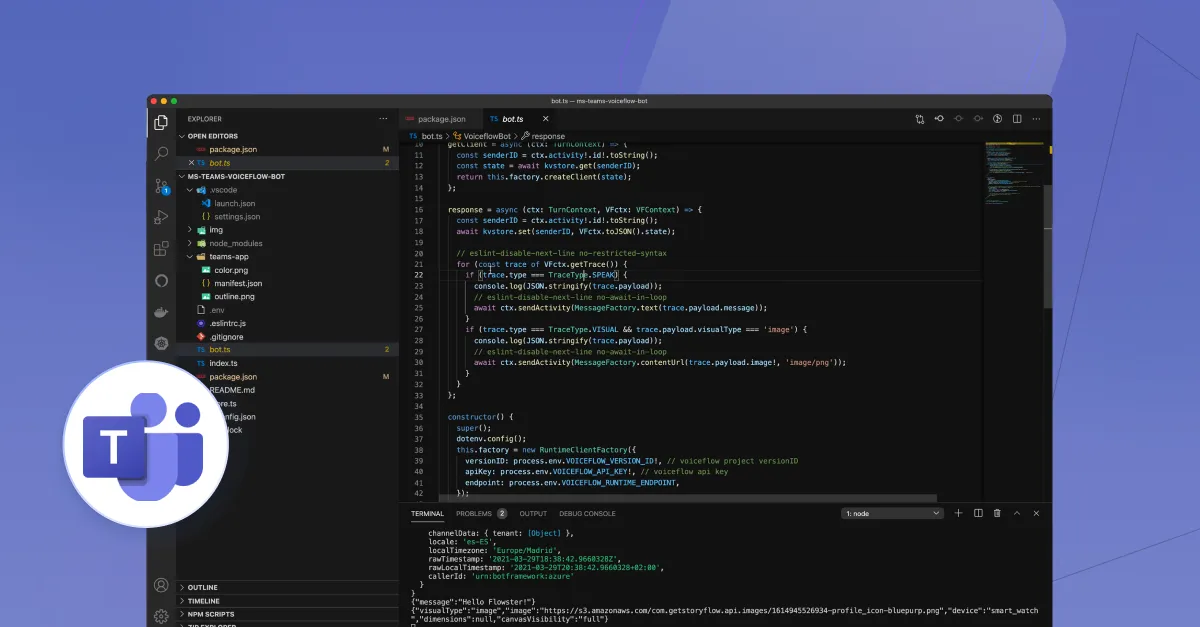1200x627 pixels.
Task: Open the Docker view in activity bar
Action: [161, 311]
